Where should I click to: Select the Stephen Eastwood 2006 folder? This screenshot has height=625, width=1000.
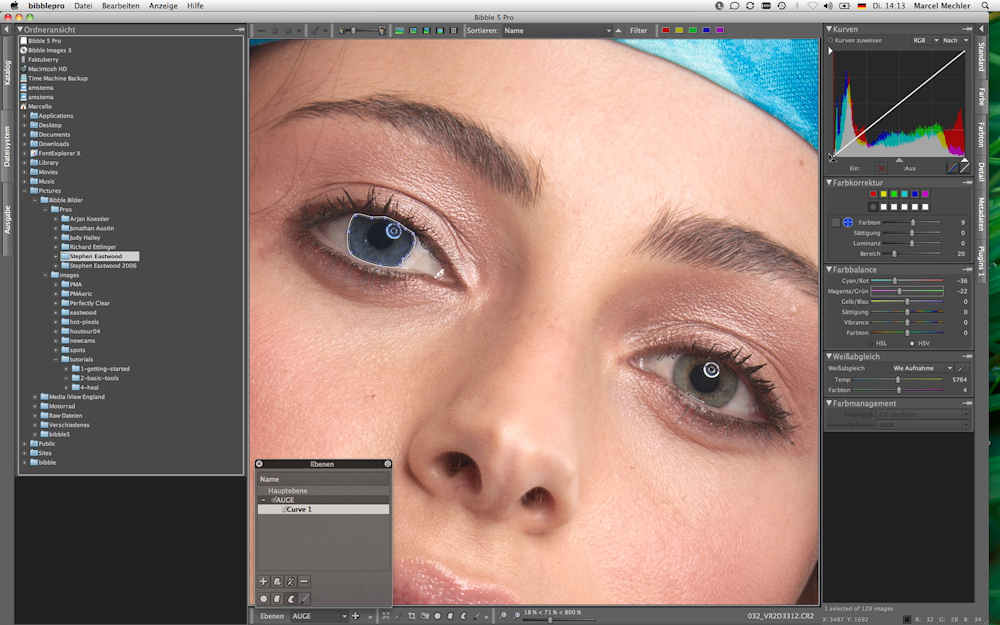(x=103, y=265)
